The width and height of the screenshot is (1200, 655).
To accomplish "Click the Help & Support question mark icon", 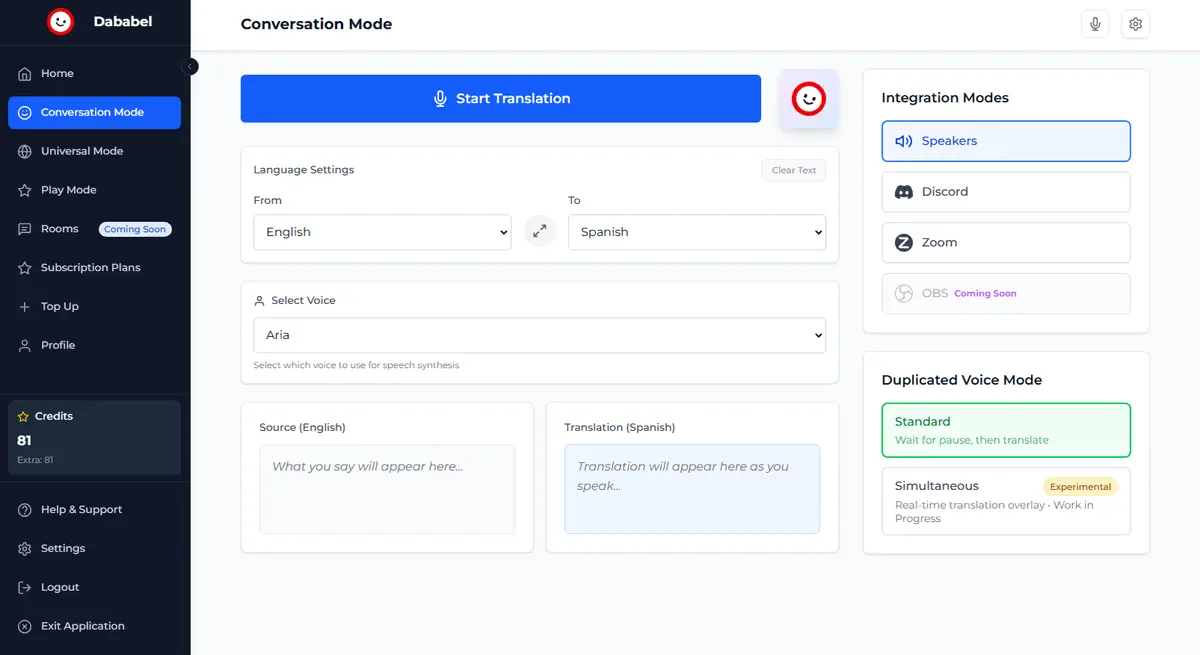I will [25, 510].
